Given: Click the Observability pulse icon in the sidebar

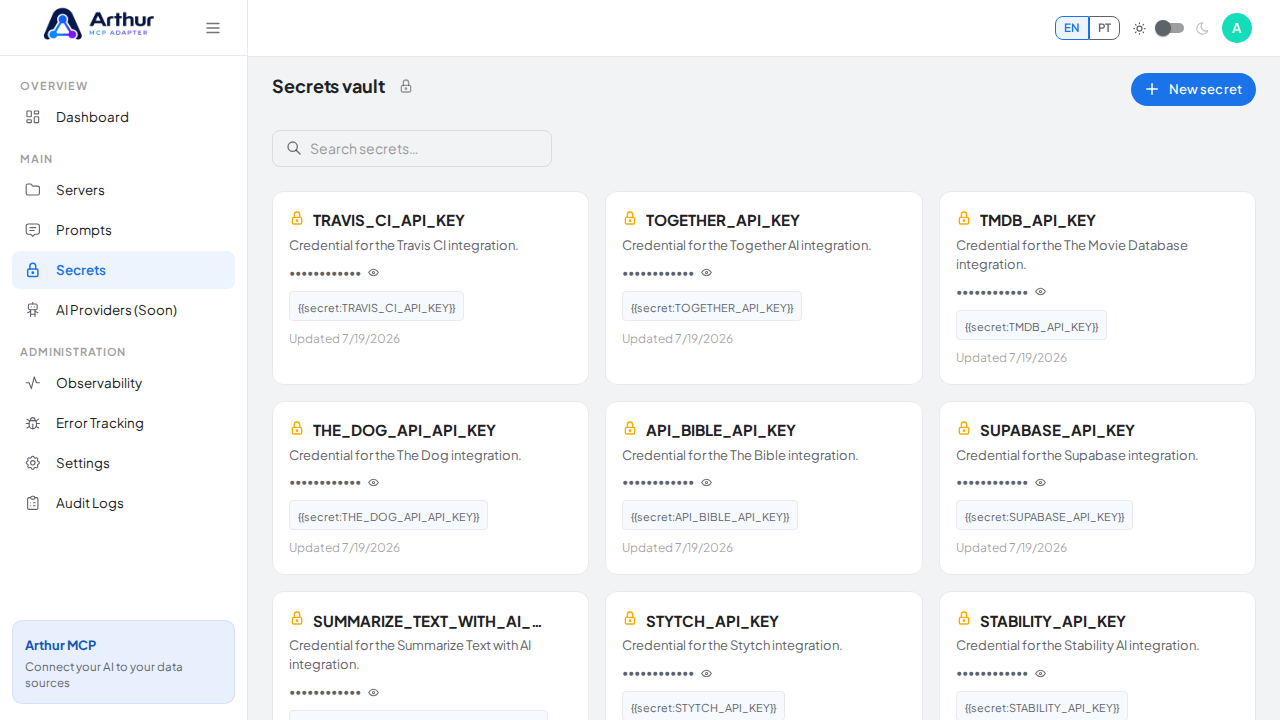Looking at the screenshot, I should click(33, 383).
